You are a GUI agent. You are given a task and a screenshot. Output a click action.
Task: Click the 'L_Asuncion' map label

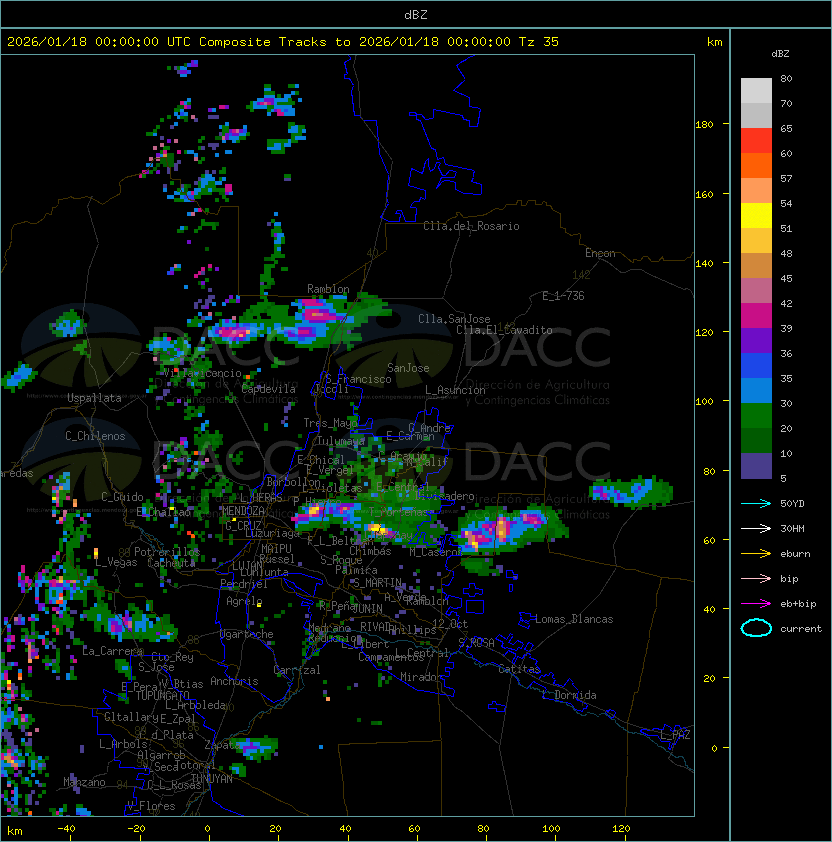coord(455,390)
